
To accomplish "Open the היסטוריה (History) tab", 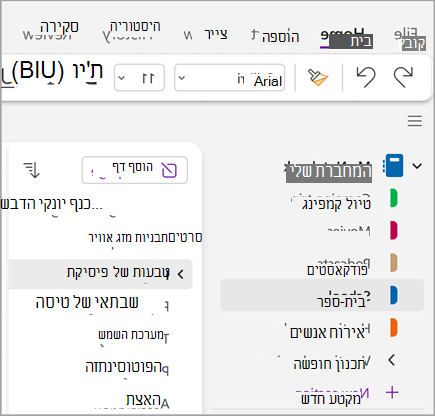I will click(x=135, y=26).
